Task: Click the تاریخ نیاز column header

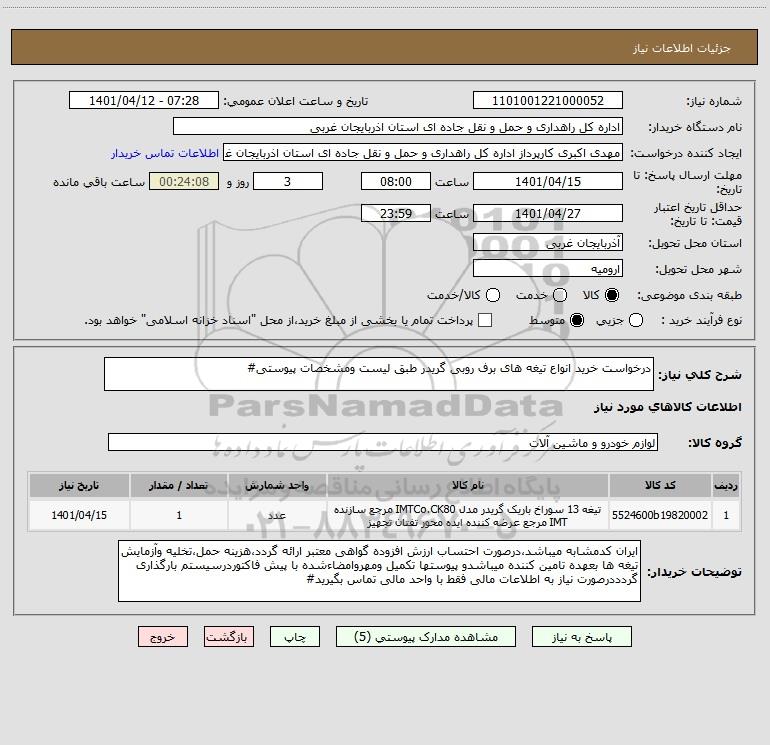Action: pyautogui.click(x=79, y=485)
